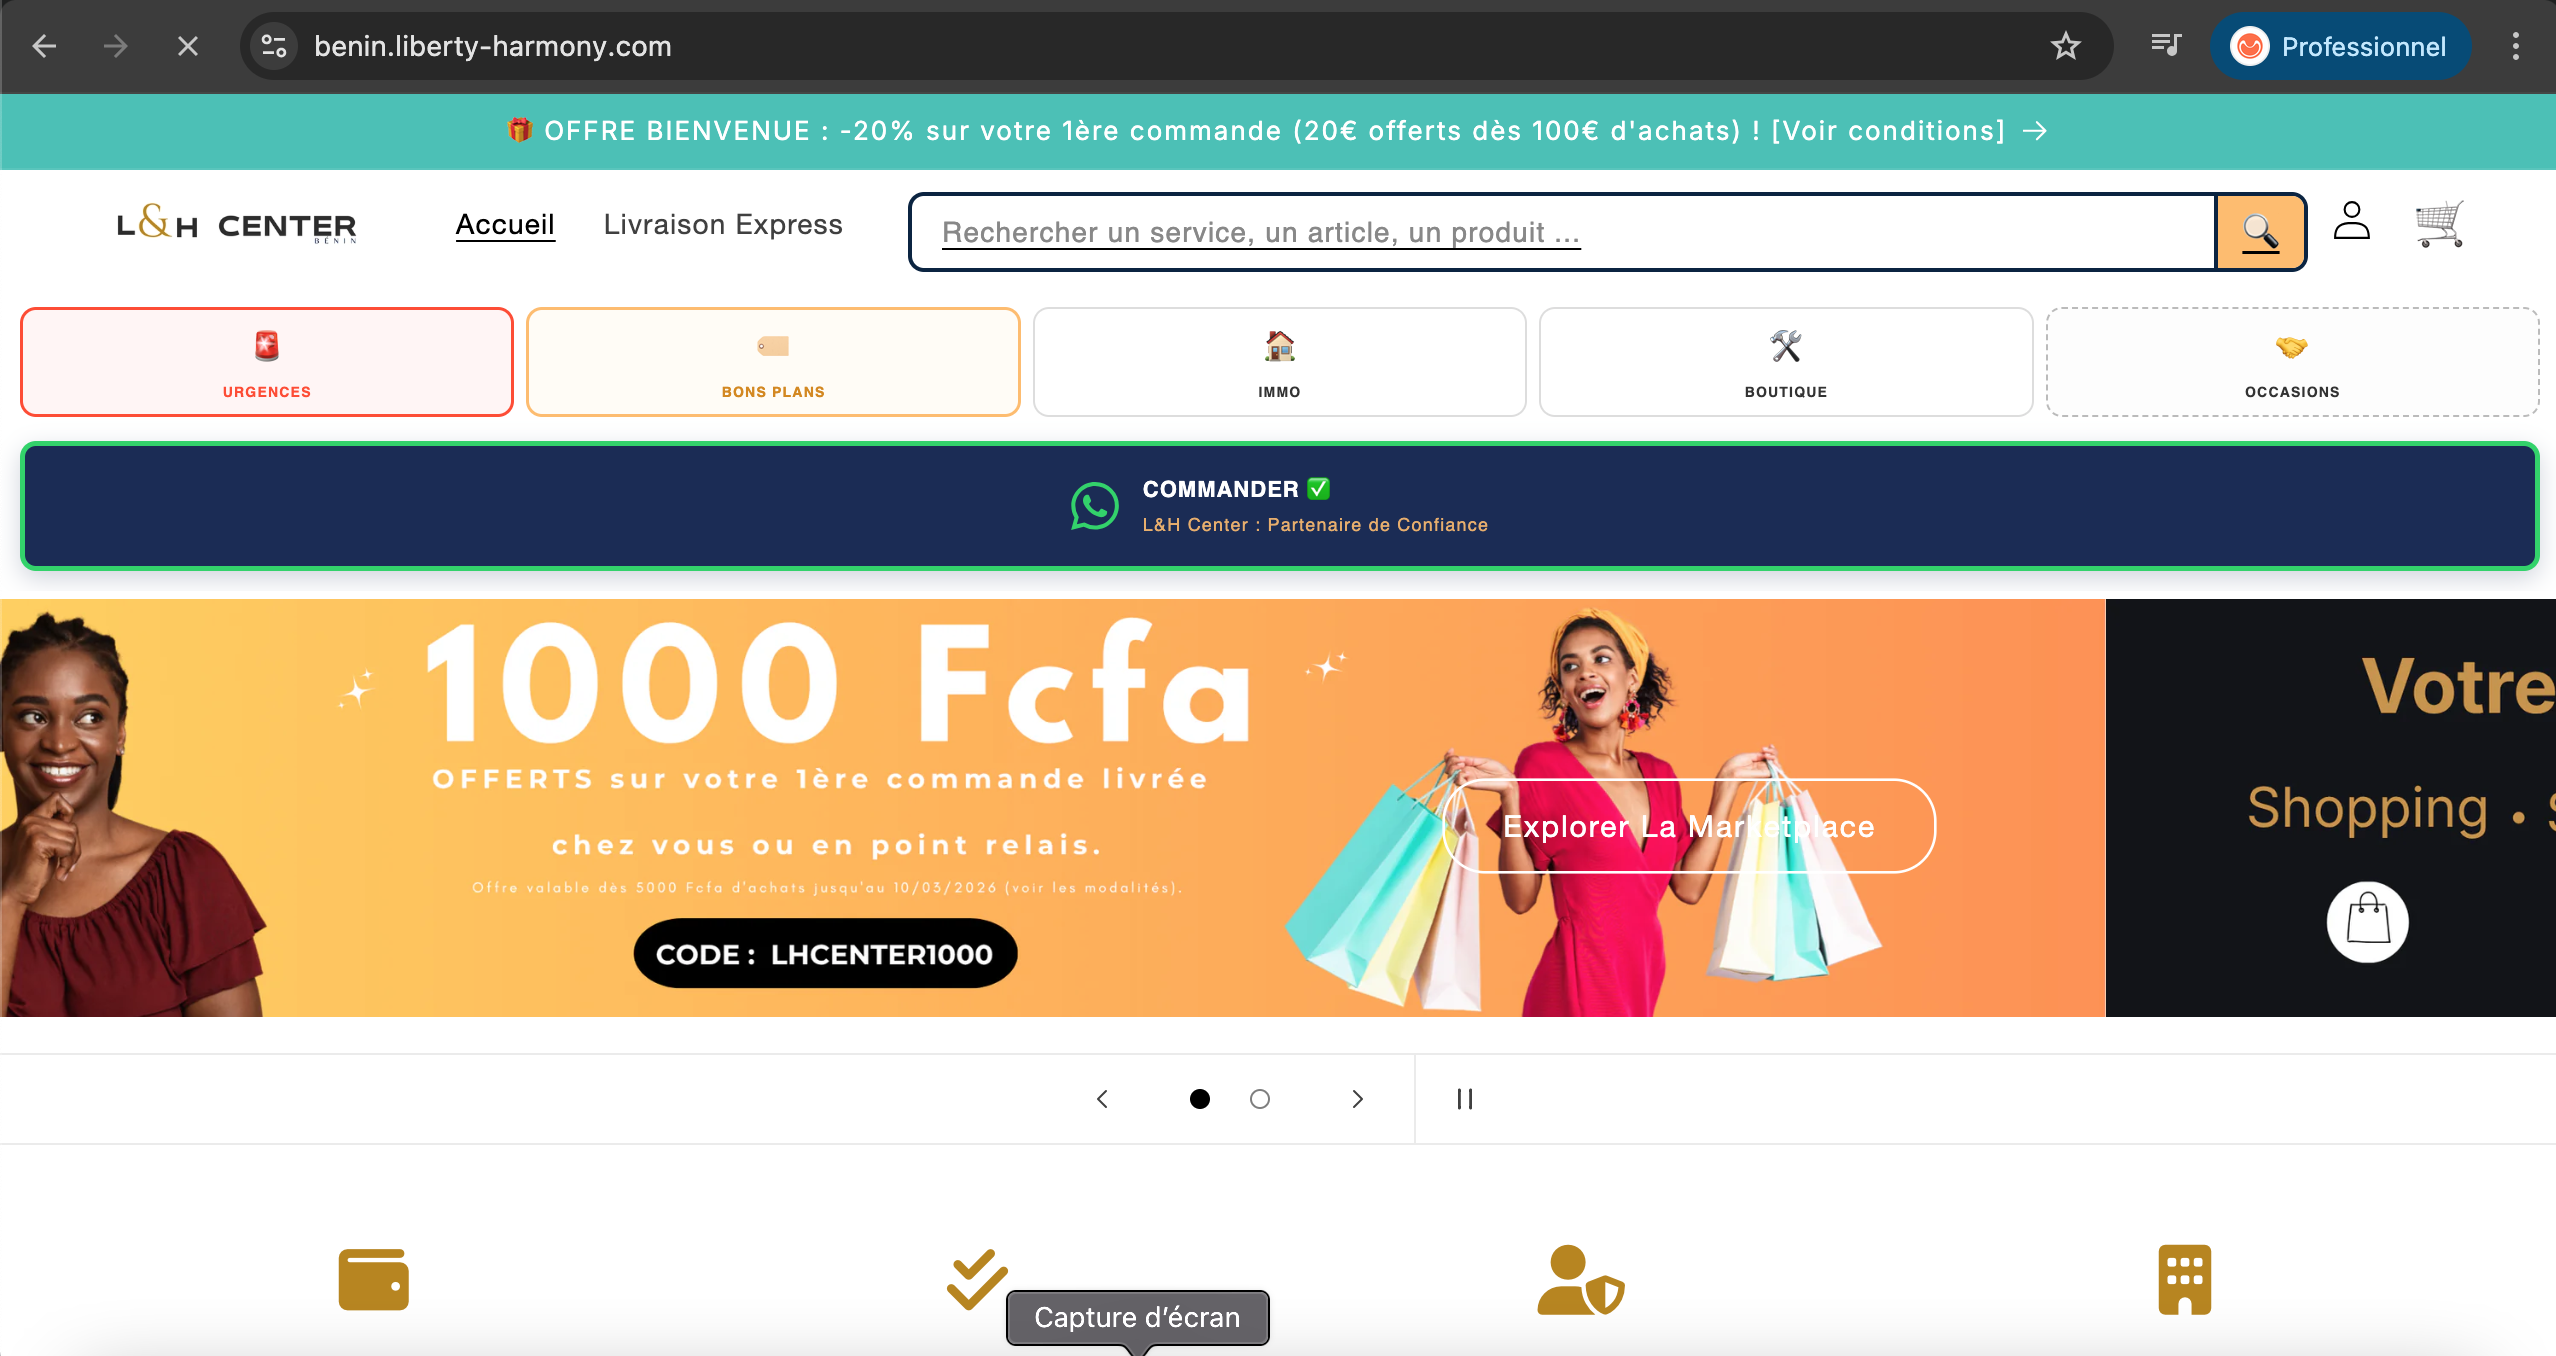Click the Explorer La Marketplace button
2556x1356 pixels.
[1689, 826]
